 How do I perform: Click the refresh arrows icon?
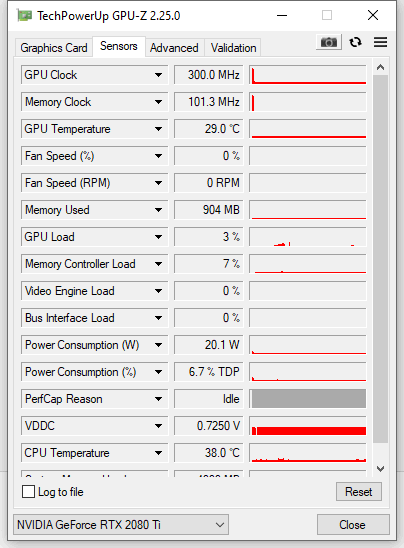(x=355, y=42)
